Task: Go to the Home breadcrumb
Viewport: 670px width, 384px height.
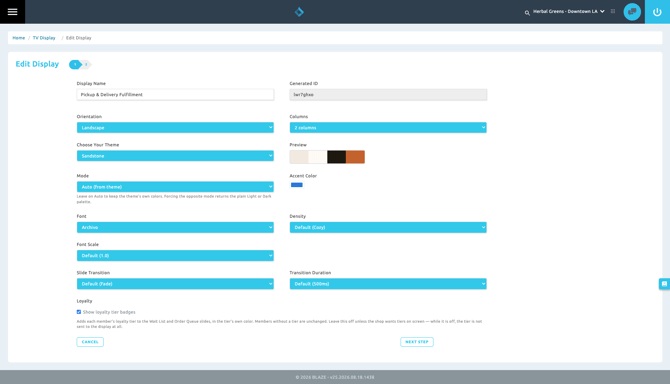Action: point(18,38)
